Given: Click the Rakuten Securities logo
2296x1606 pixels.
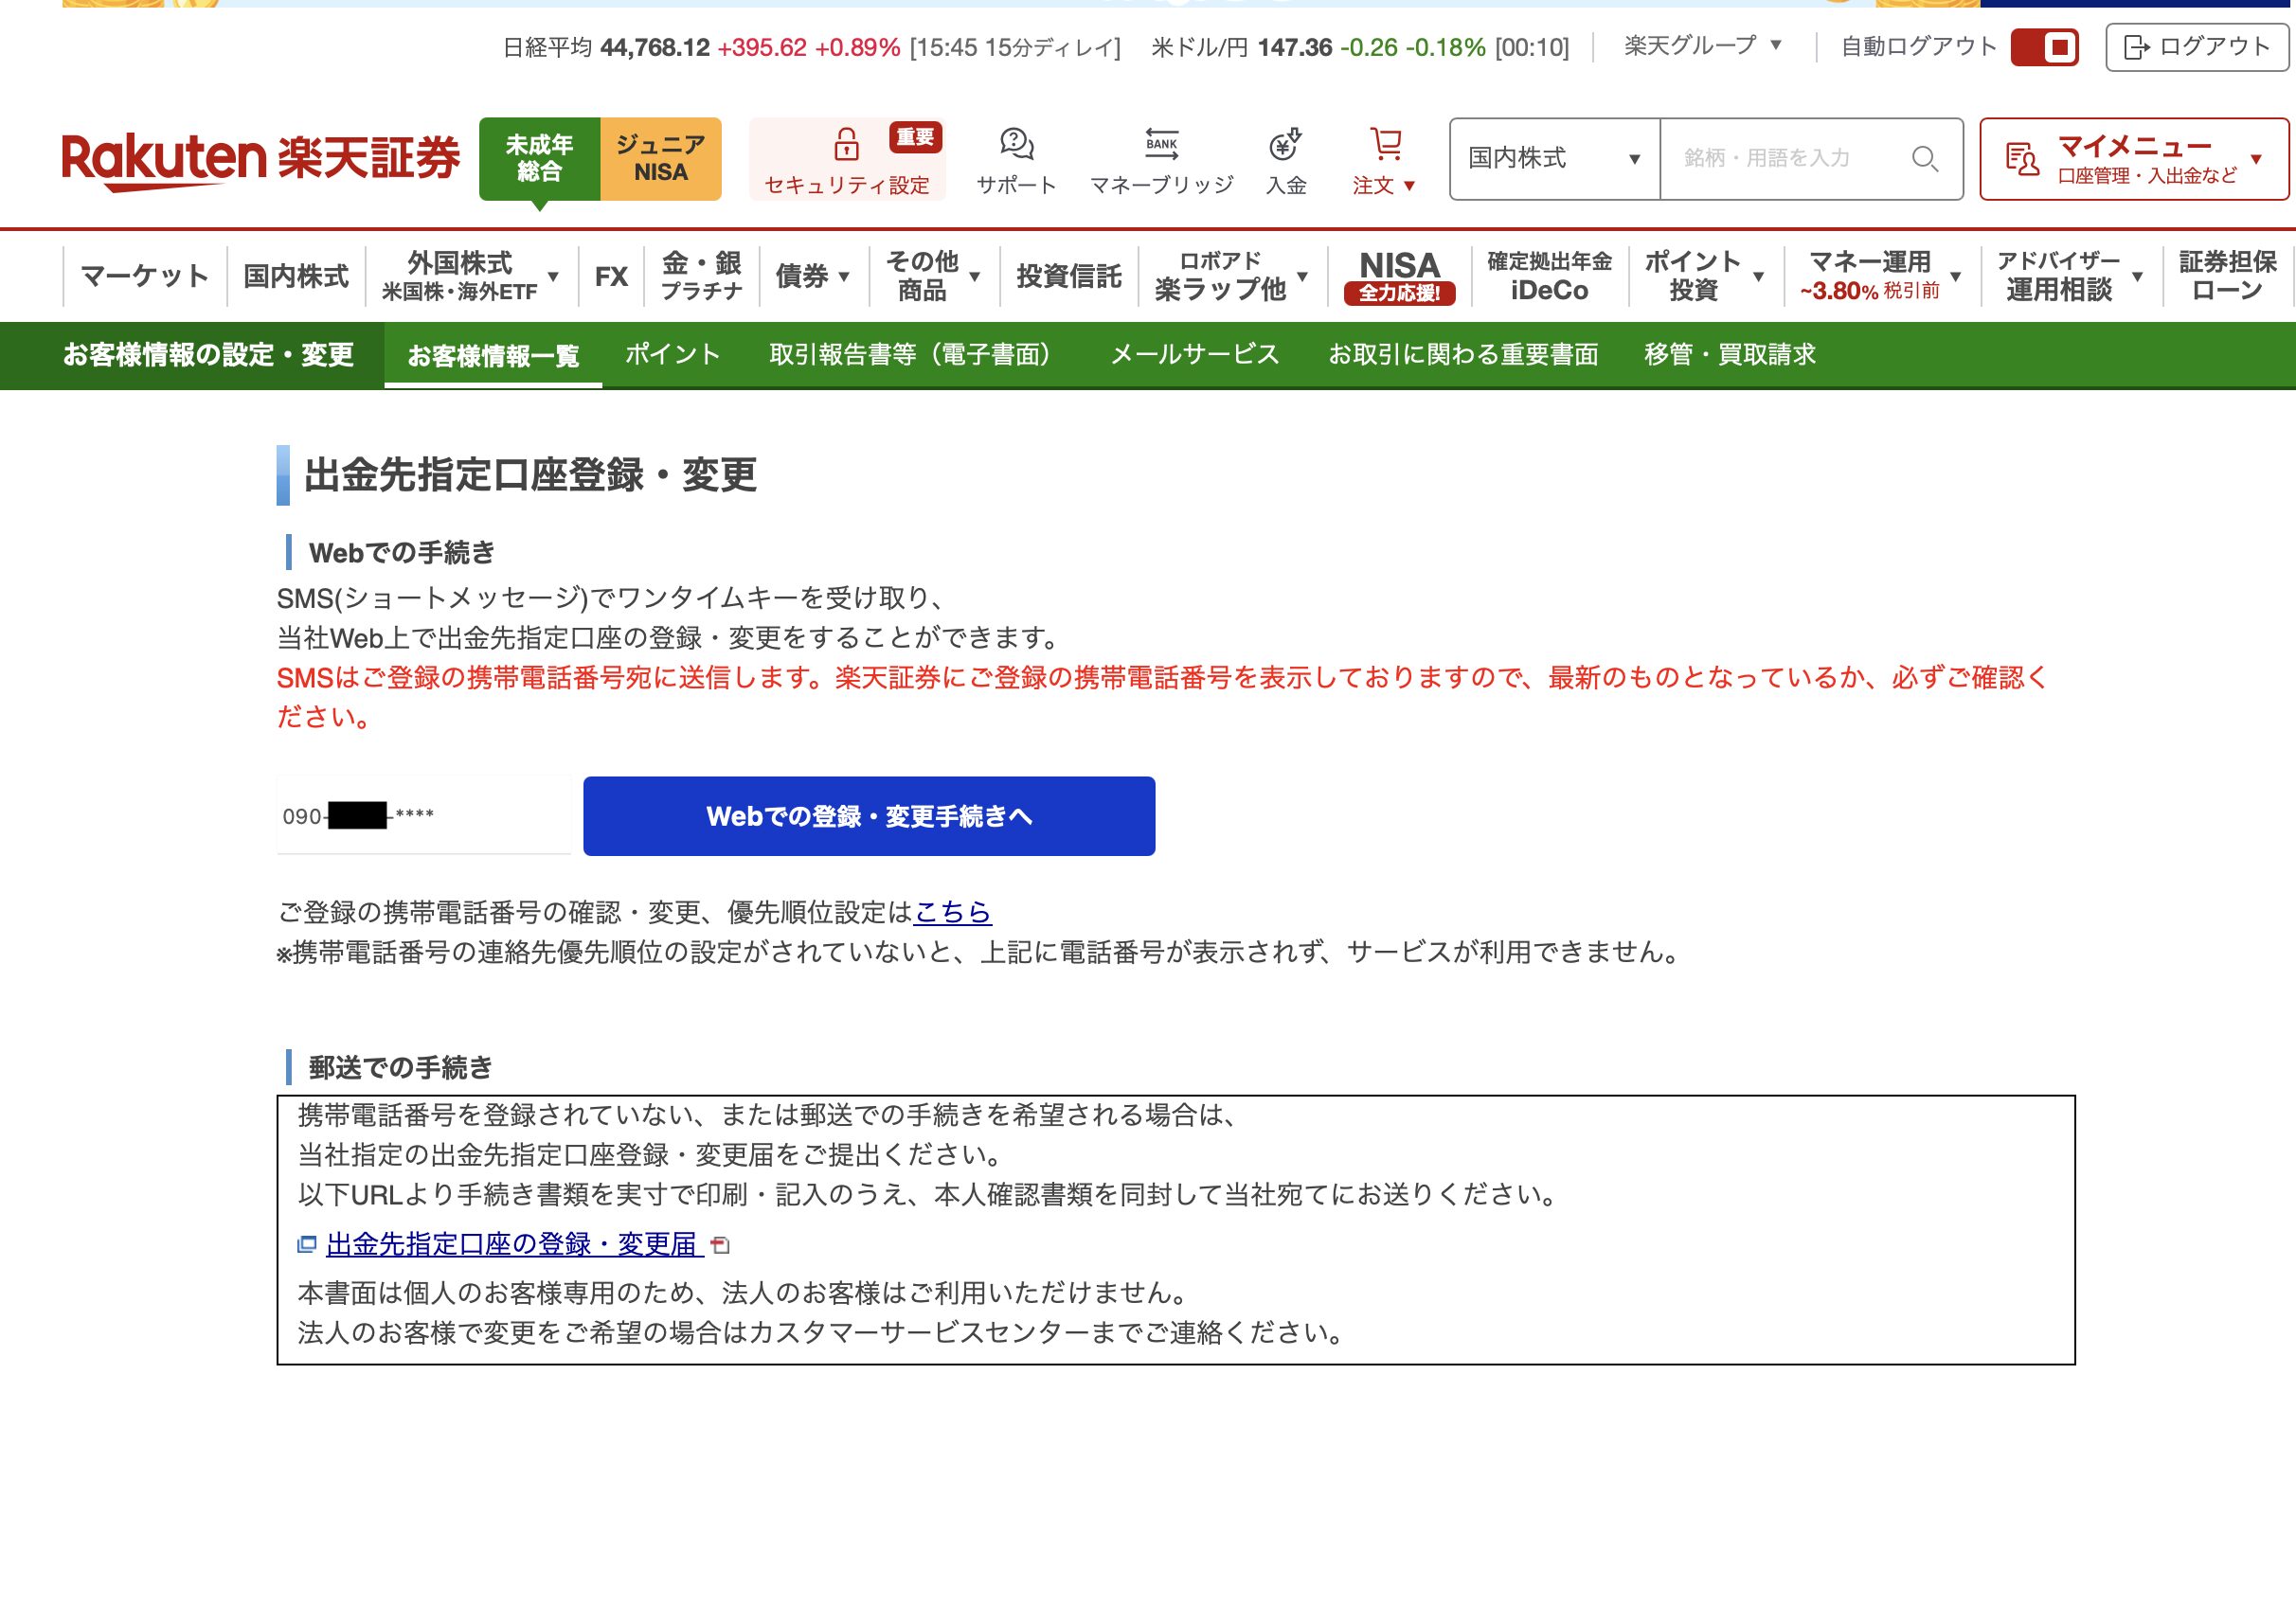Looking at the screenshot, I should tap(261, 158).
